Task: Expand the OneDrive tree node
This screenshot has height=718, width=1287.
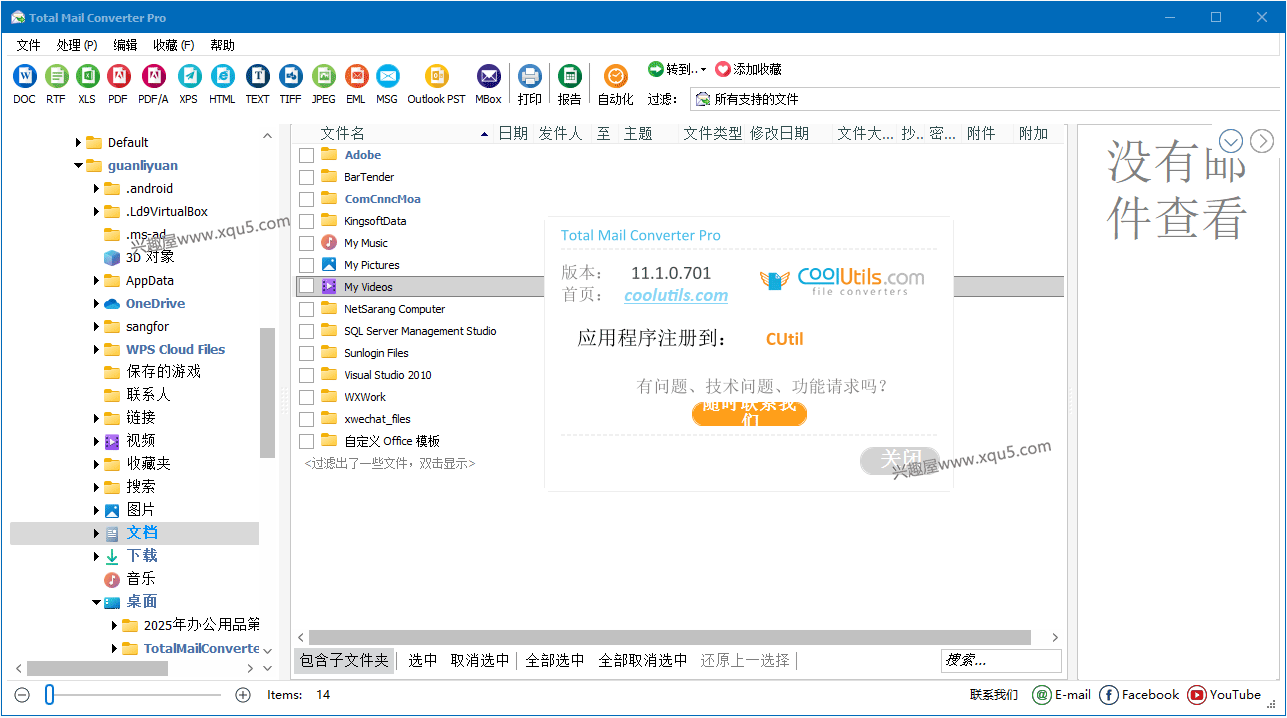Action: coord(97,304)
